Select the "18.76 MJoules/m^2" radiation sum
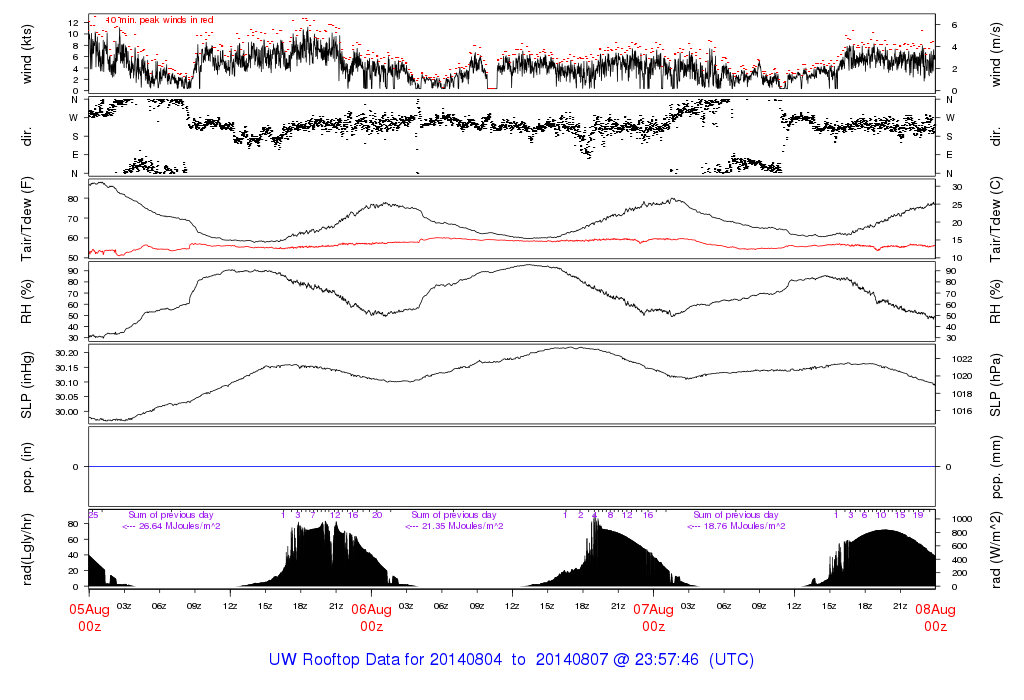This screenshot has height=700, width=1024. (744, 526)
